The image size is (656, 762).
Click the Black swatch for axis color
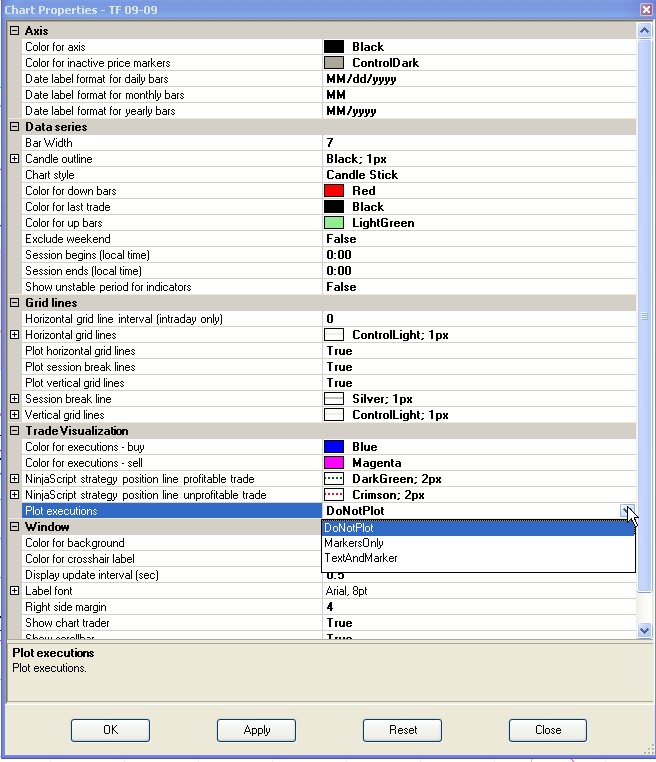tap(334, 47)
